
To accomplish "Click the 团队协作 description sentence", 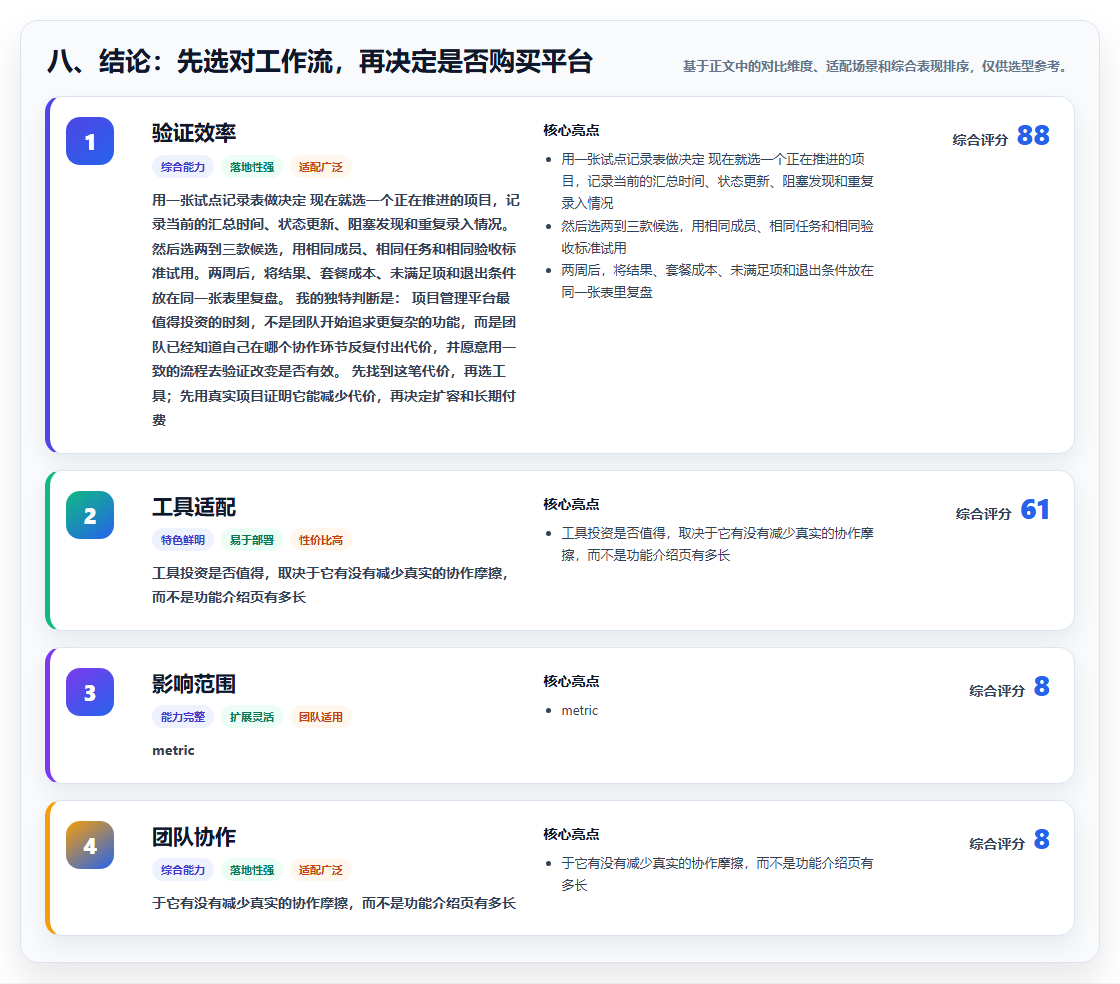I will [334, 903].
